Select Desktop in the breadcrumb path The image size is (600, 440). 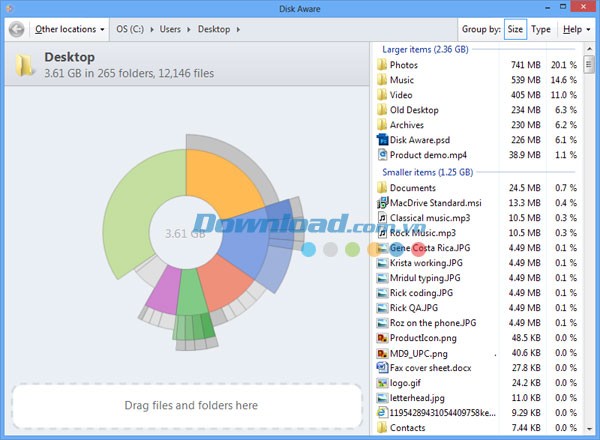tap(214, 29)
